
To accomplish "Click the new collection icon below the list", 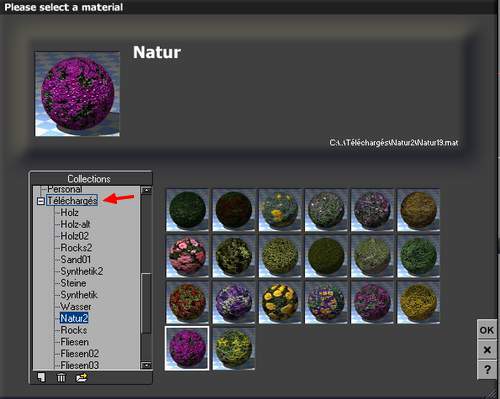I will point(41,378).
